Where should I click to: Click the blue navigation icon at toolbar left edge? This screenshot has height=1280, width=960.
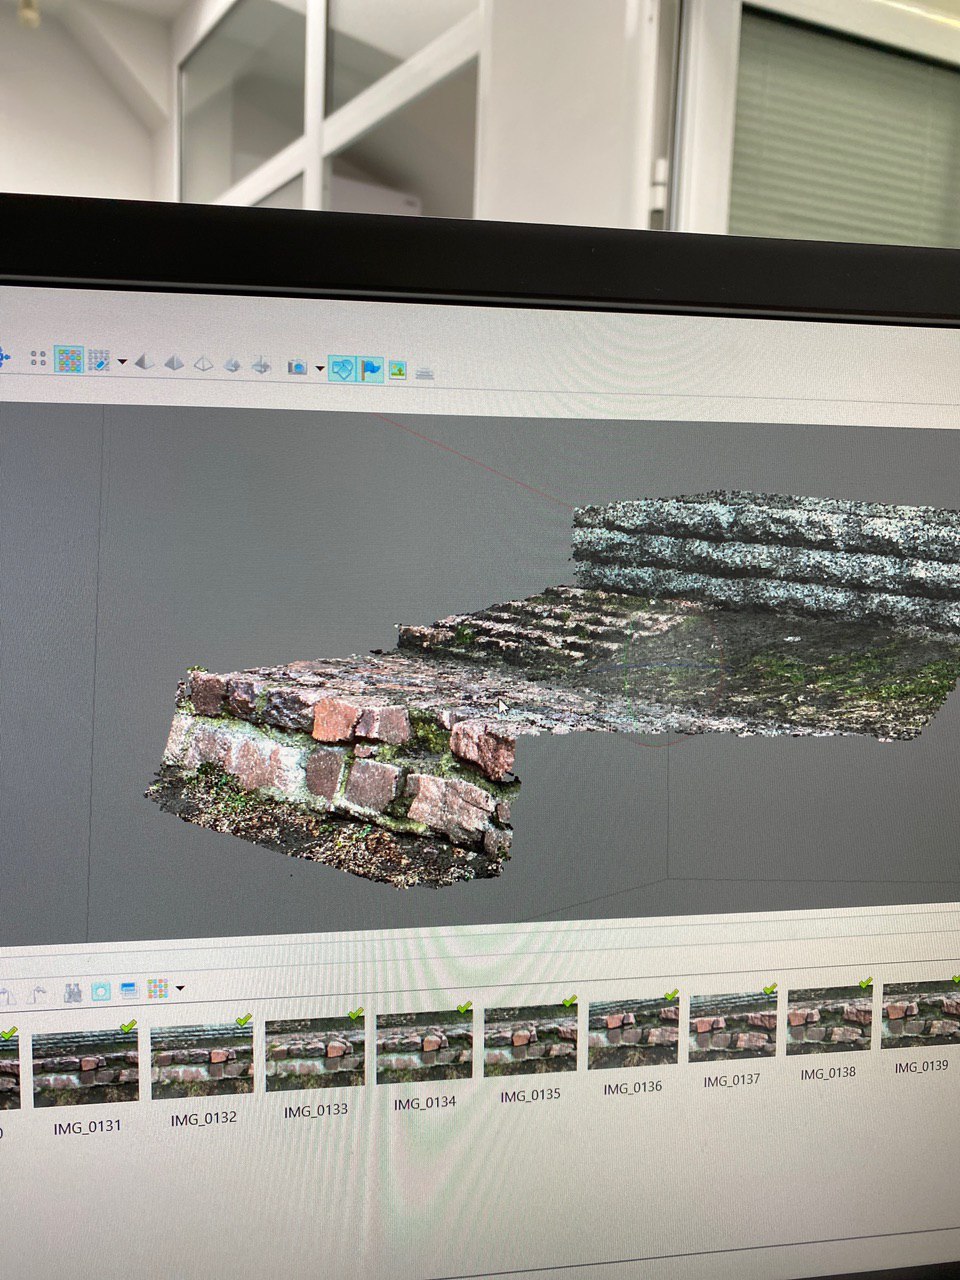pos(4,355)
